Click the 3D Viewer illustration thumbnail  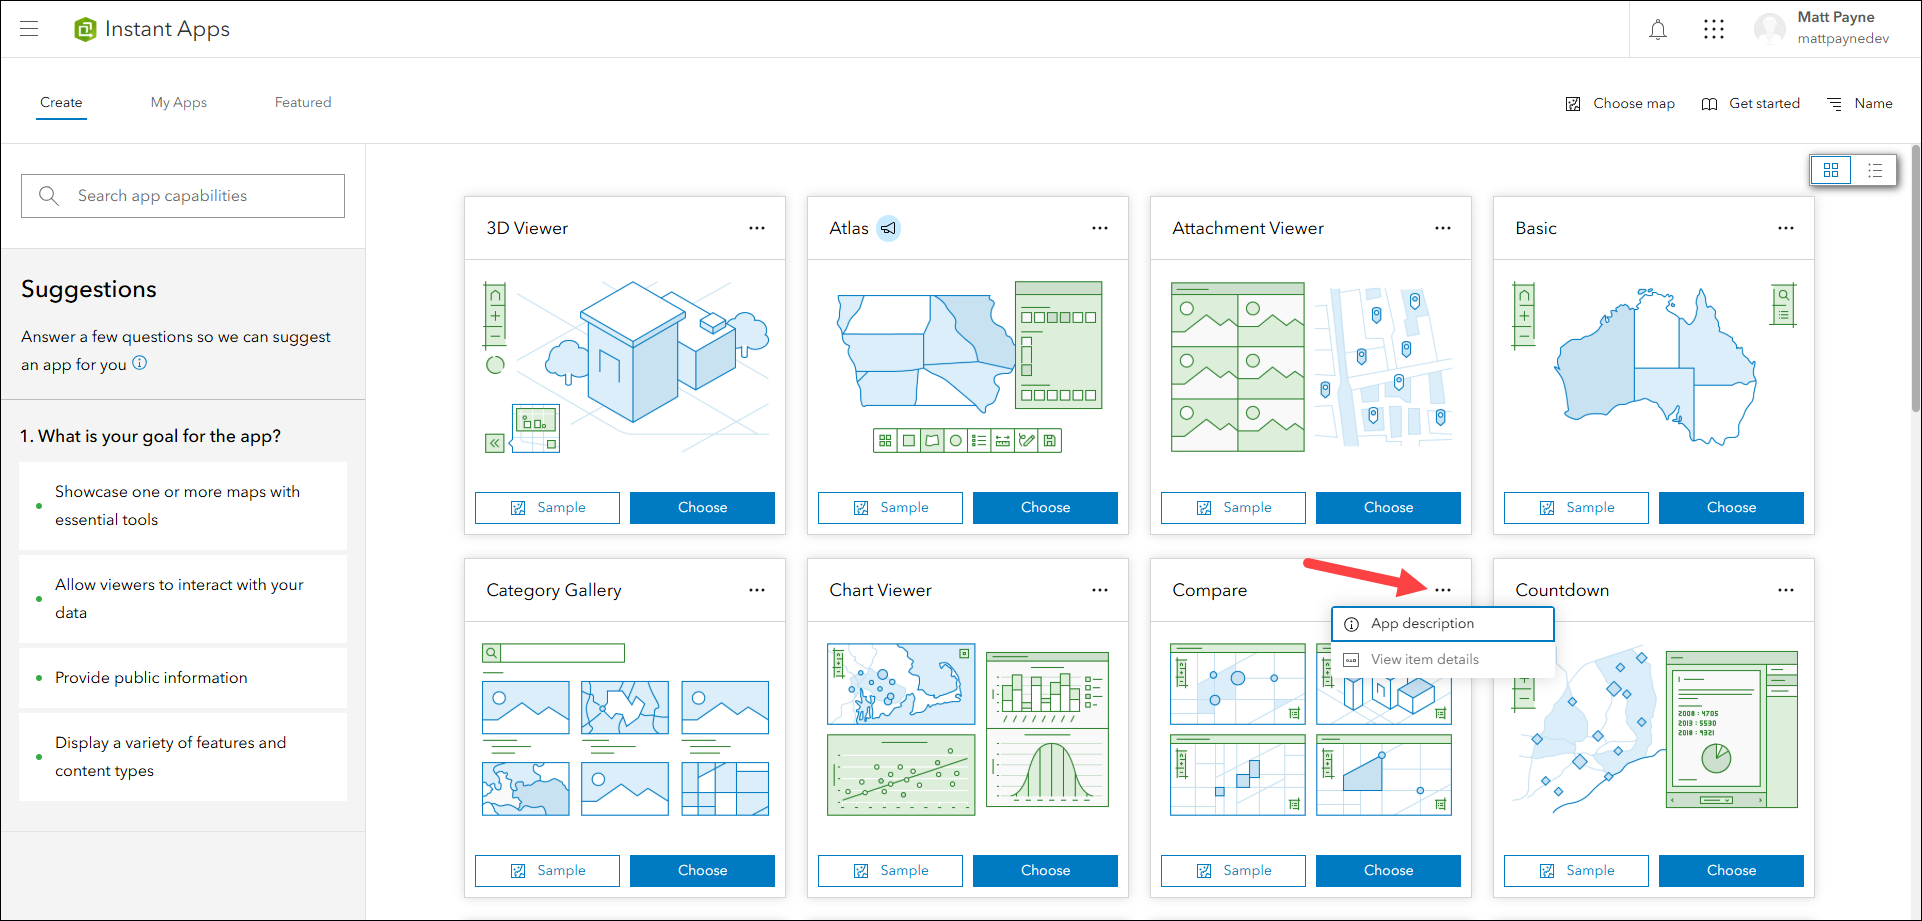[626, 367]
